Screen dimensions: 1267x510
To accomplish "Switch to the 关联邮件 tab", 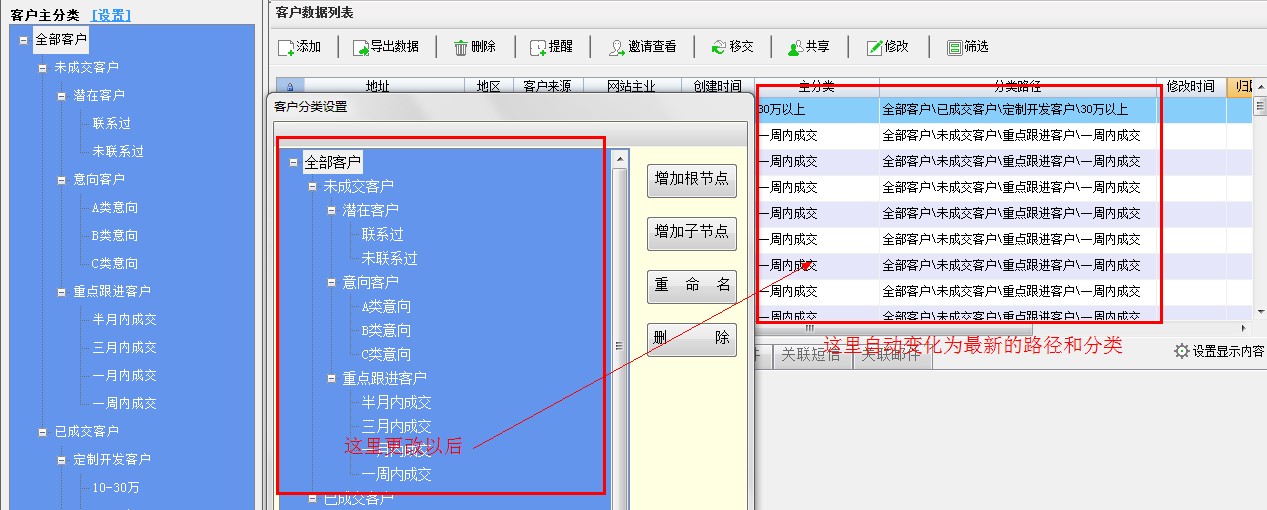I will click(892, 355).
